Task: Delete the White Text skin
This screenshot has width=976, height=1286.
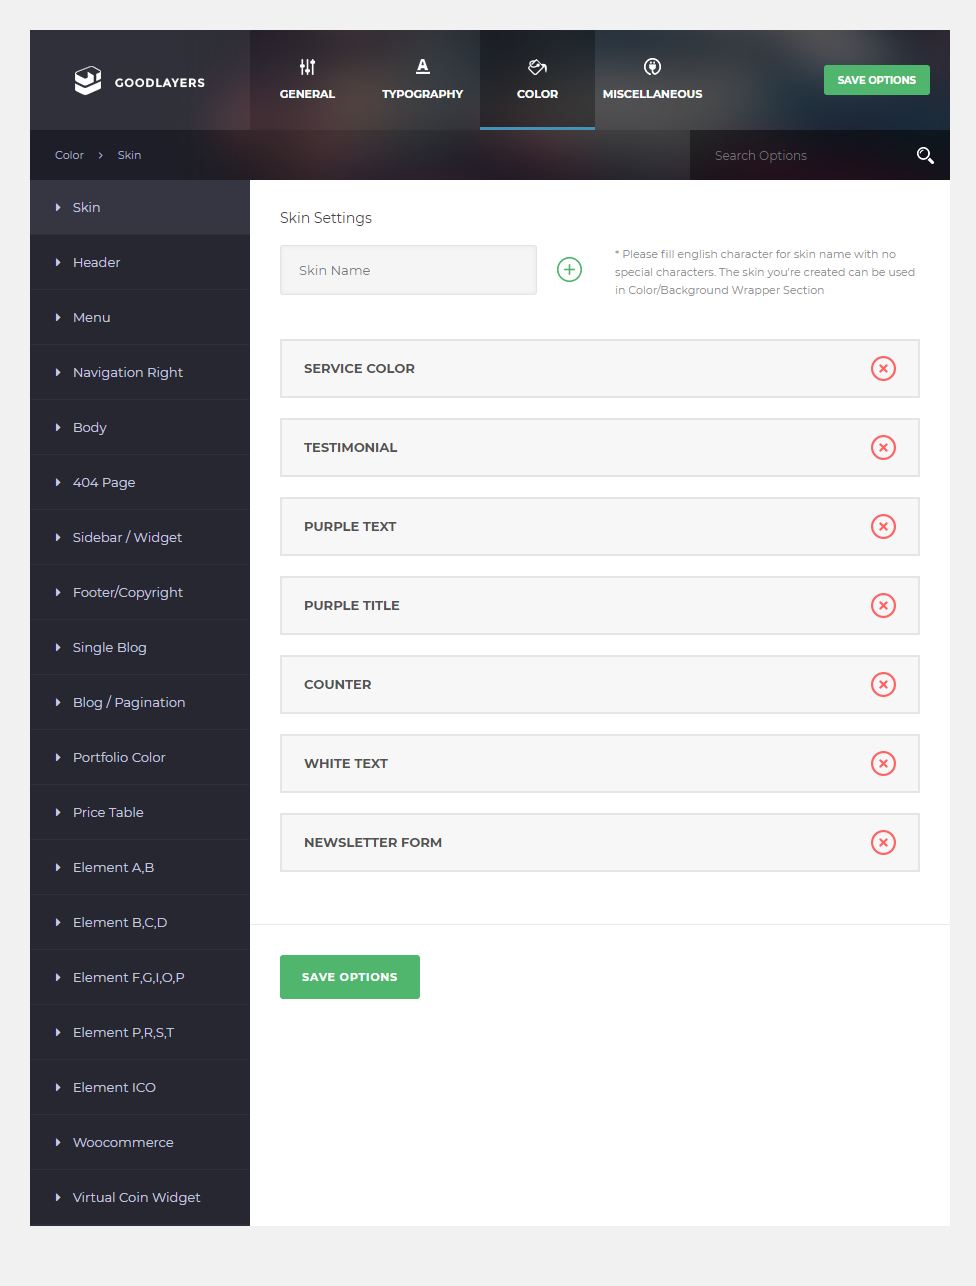Action: point(883,763)
